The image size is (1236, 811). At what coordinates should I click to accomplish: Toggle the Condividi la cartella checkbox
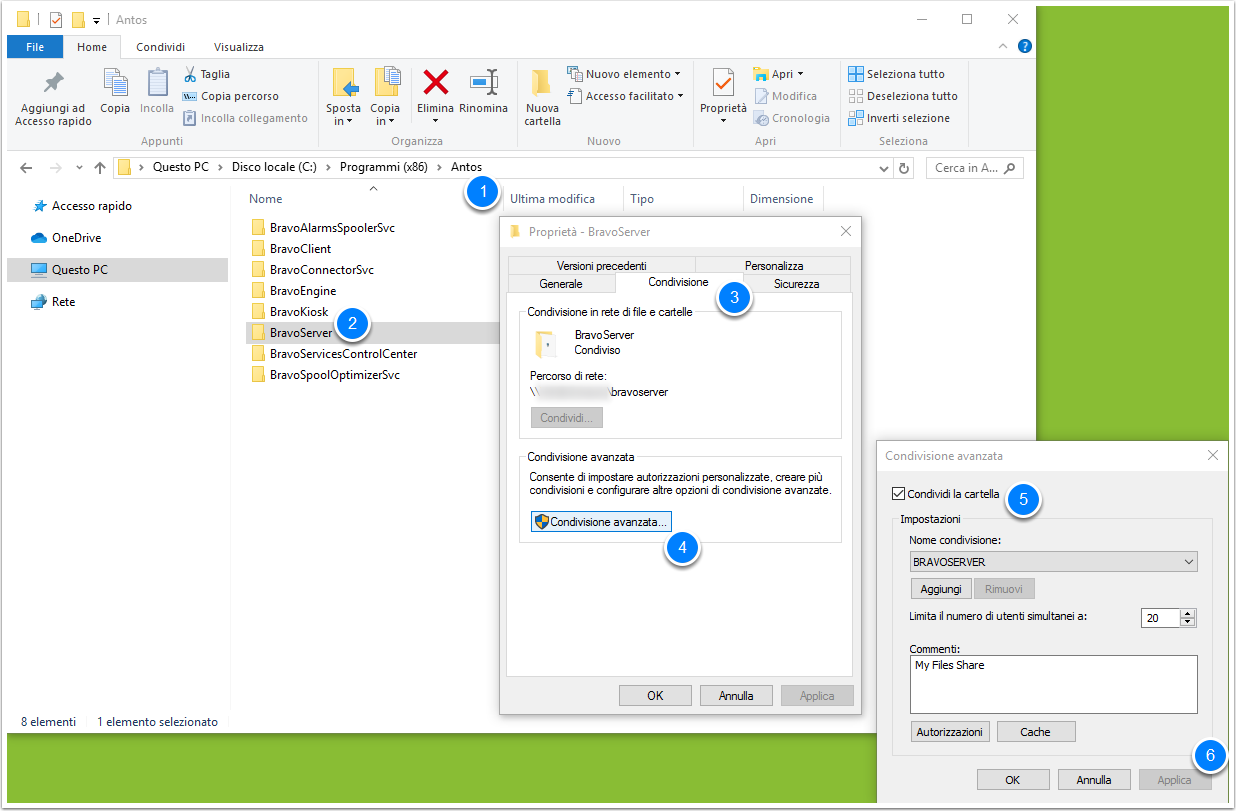pos(899,494)
